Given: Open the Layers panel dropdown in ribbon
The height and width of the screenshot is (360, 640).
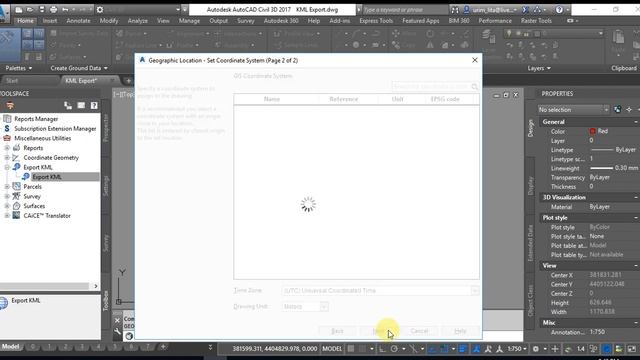Looking at the screenshot, I should coord(539,68).
